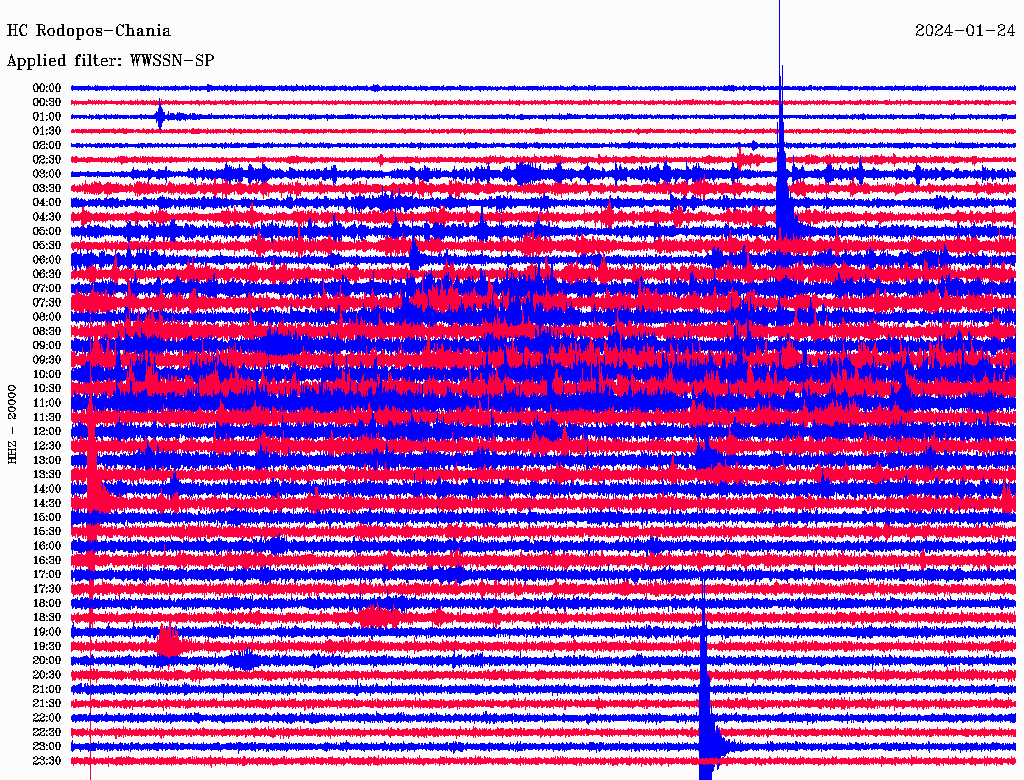Click the 06:30 time label

coord(47,274)
